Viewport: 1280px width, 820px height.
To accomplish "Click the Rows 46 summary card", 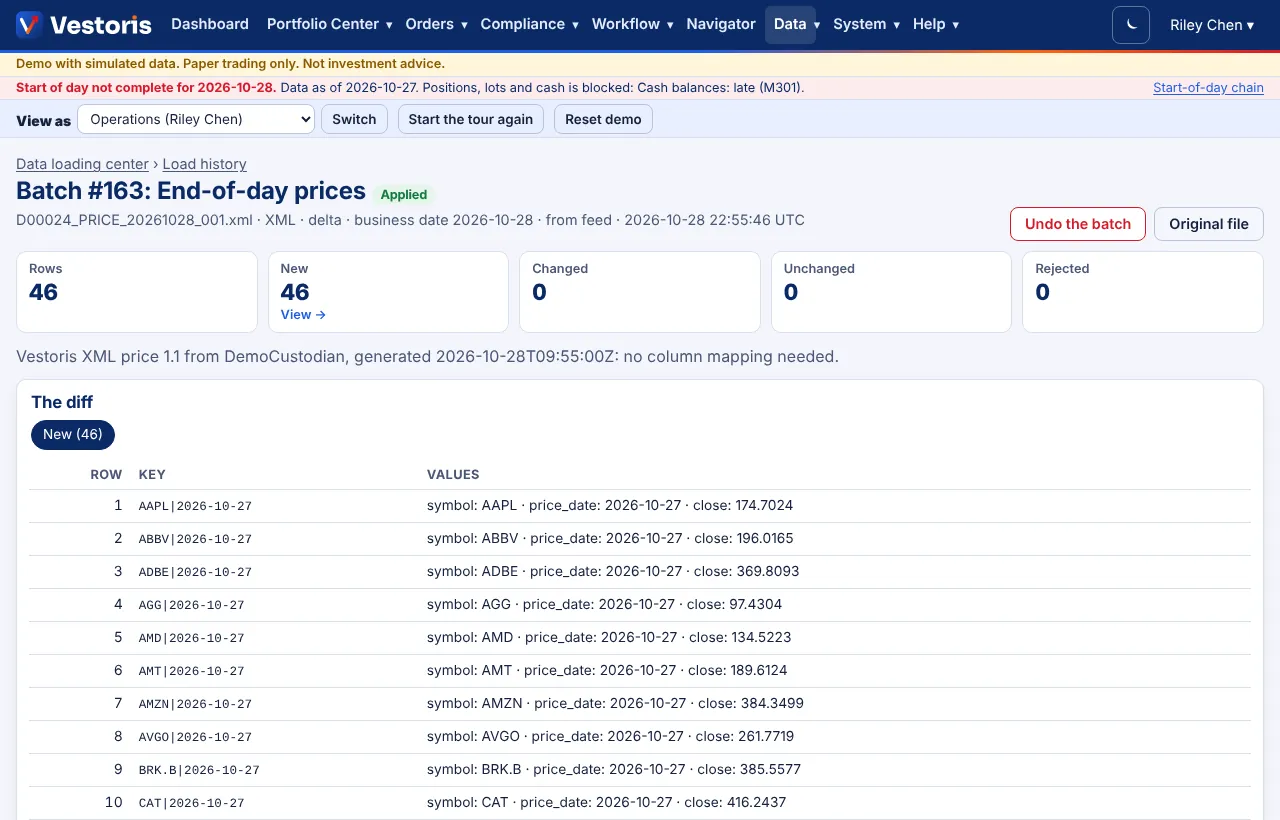I will (137, 292).
